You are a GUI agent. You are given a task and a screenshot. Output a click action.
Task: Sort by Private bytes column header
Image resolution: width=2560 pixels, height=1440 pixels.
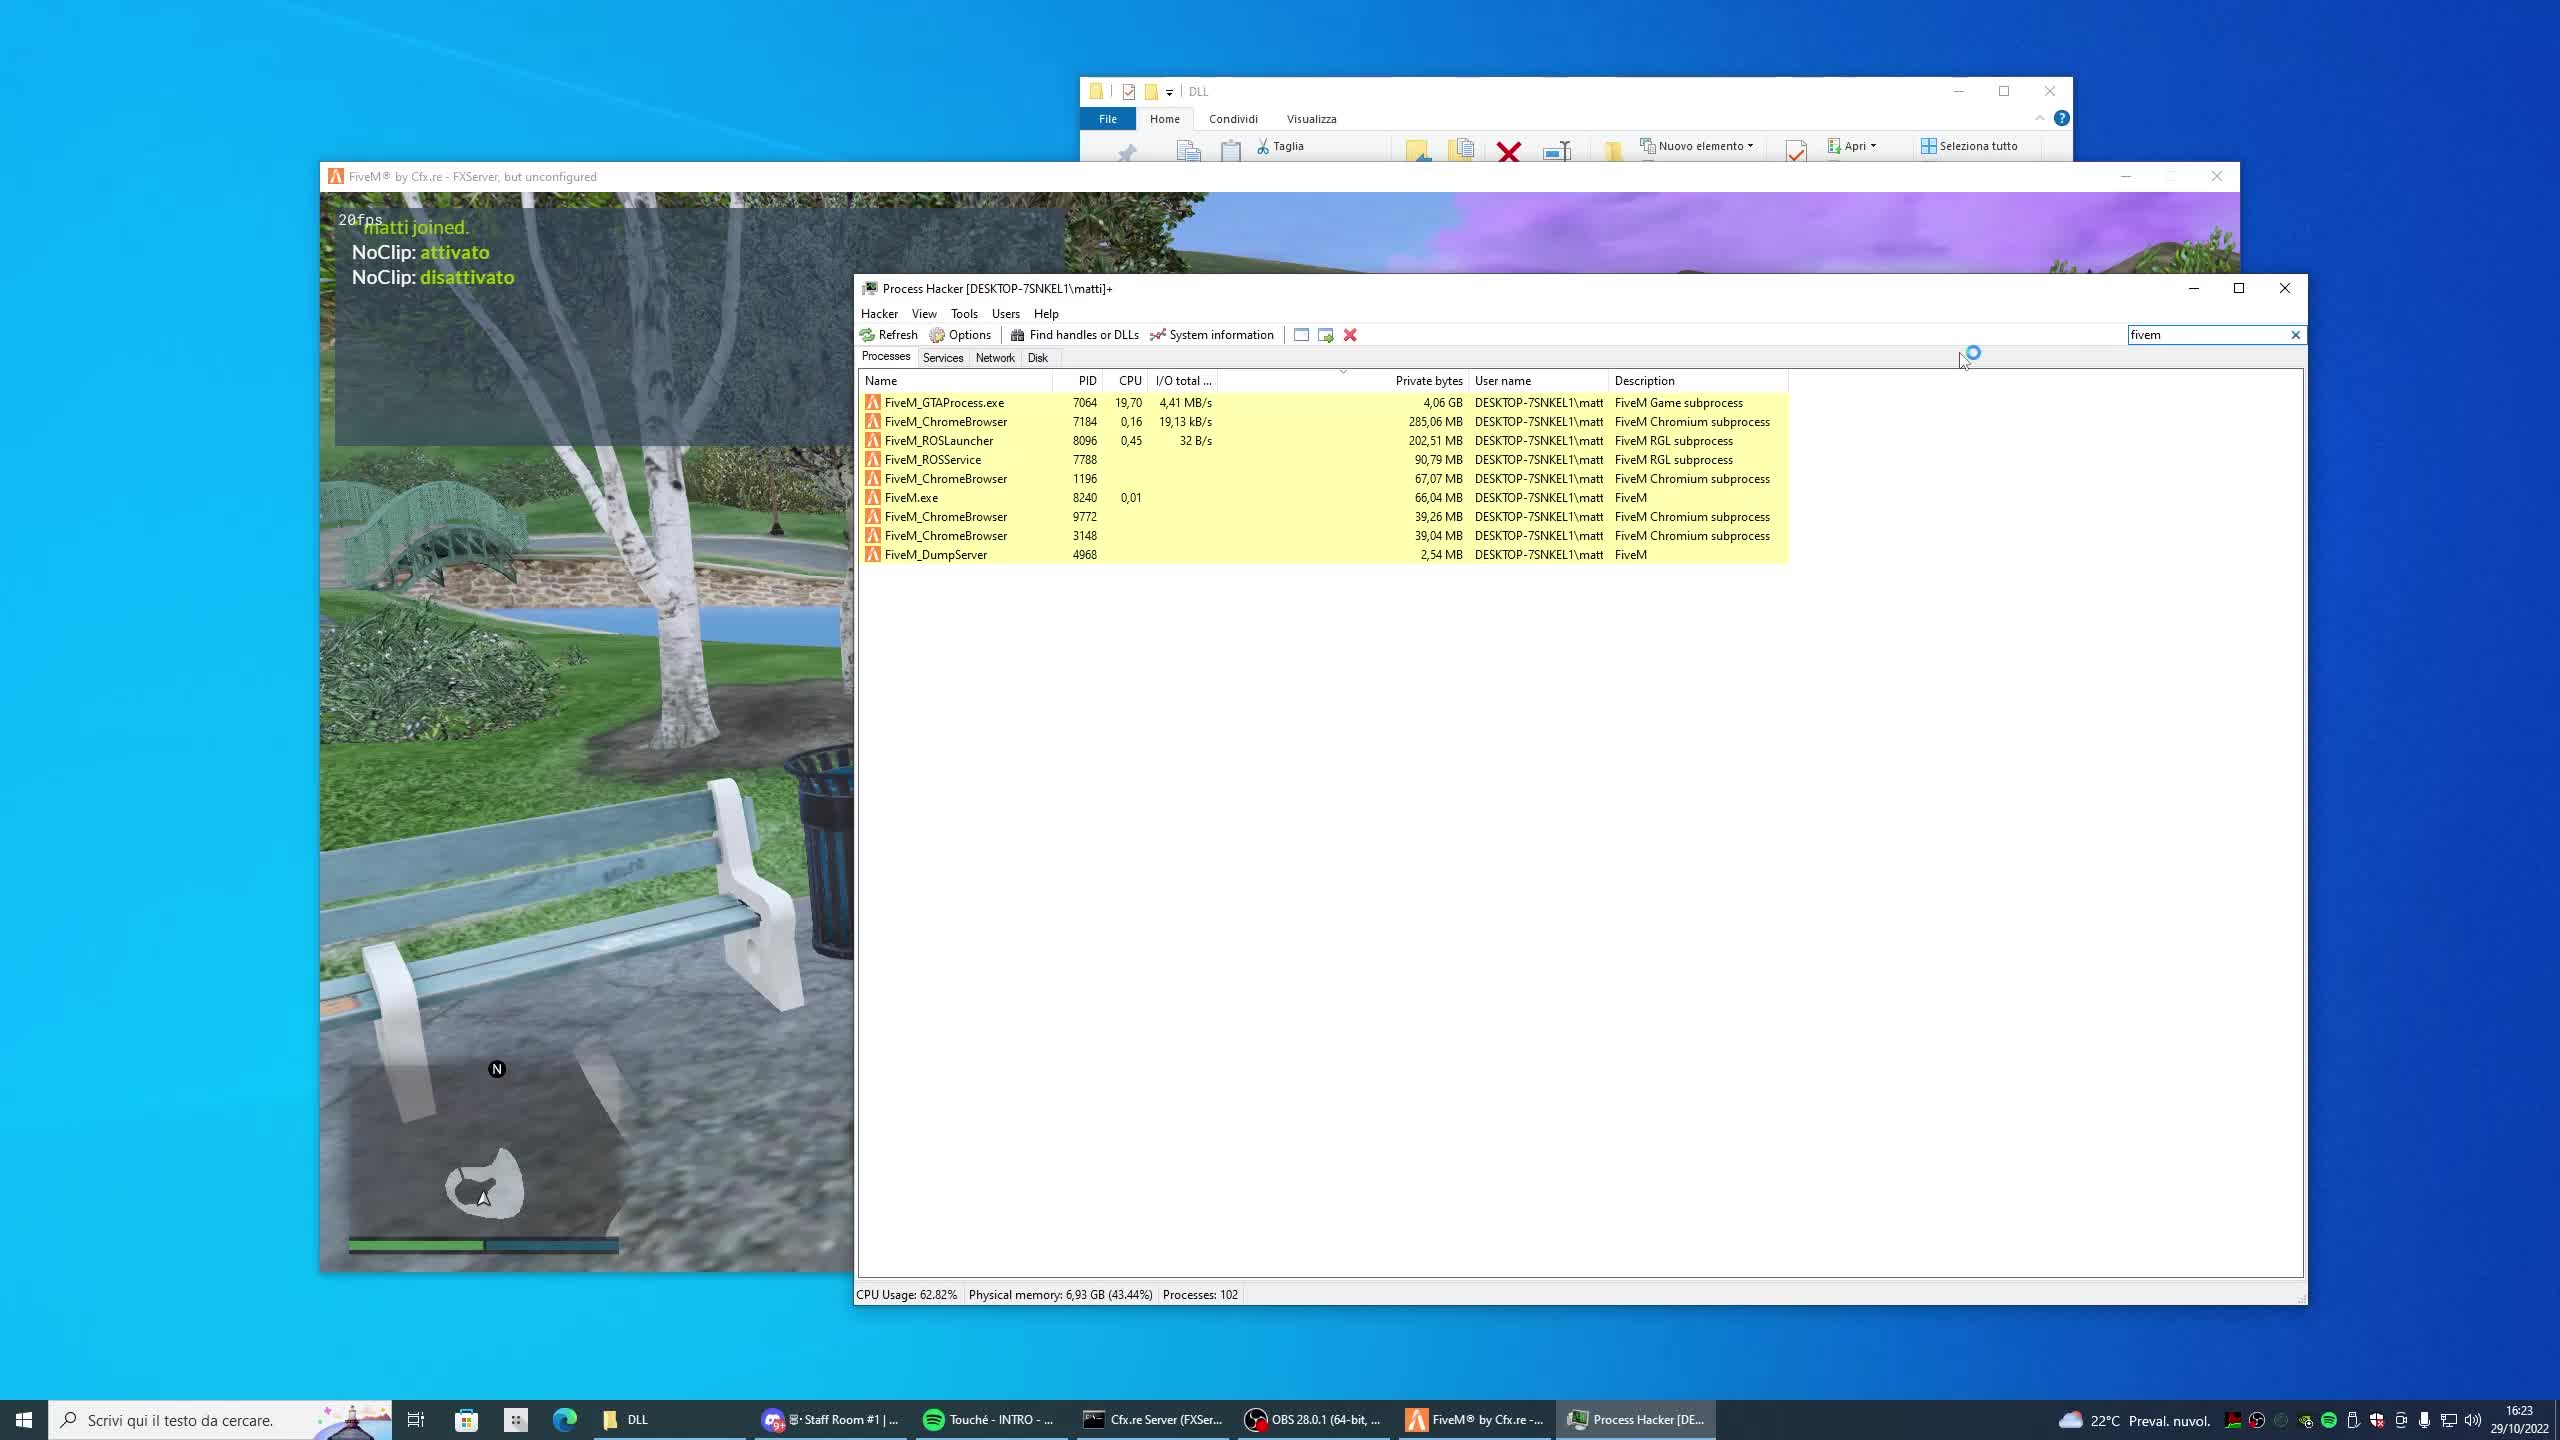pyautogui.click(x=1428, y=381)
